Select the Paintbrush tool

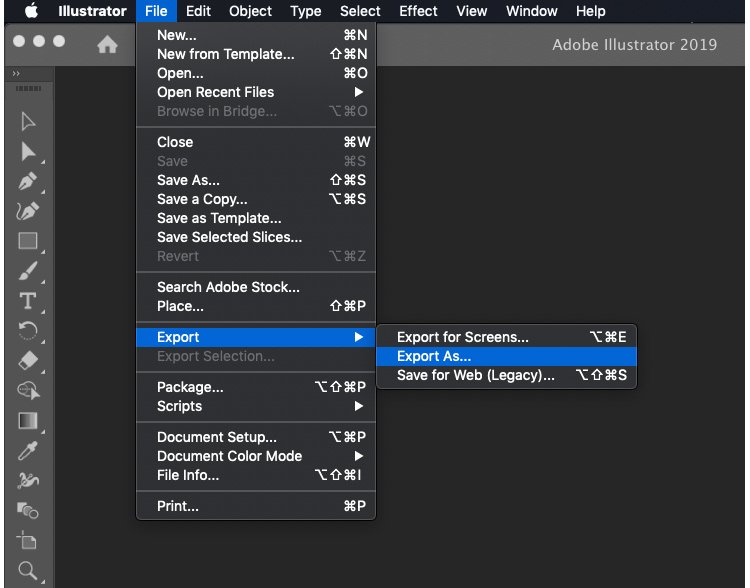pyautogui.click(x=28, y=271)
